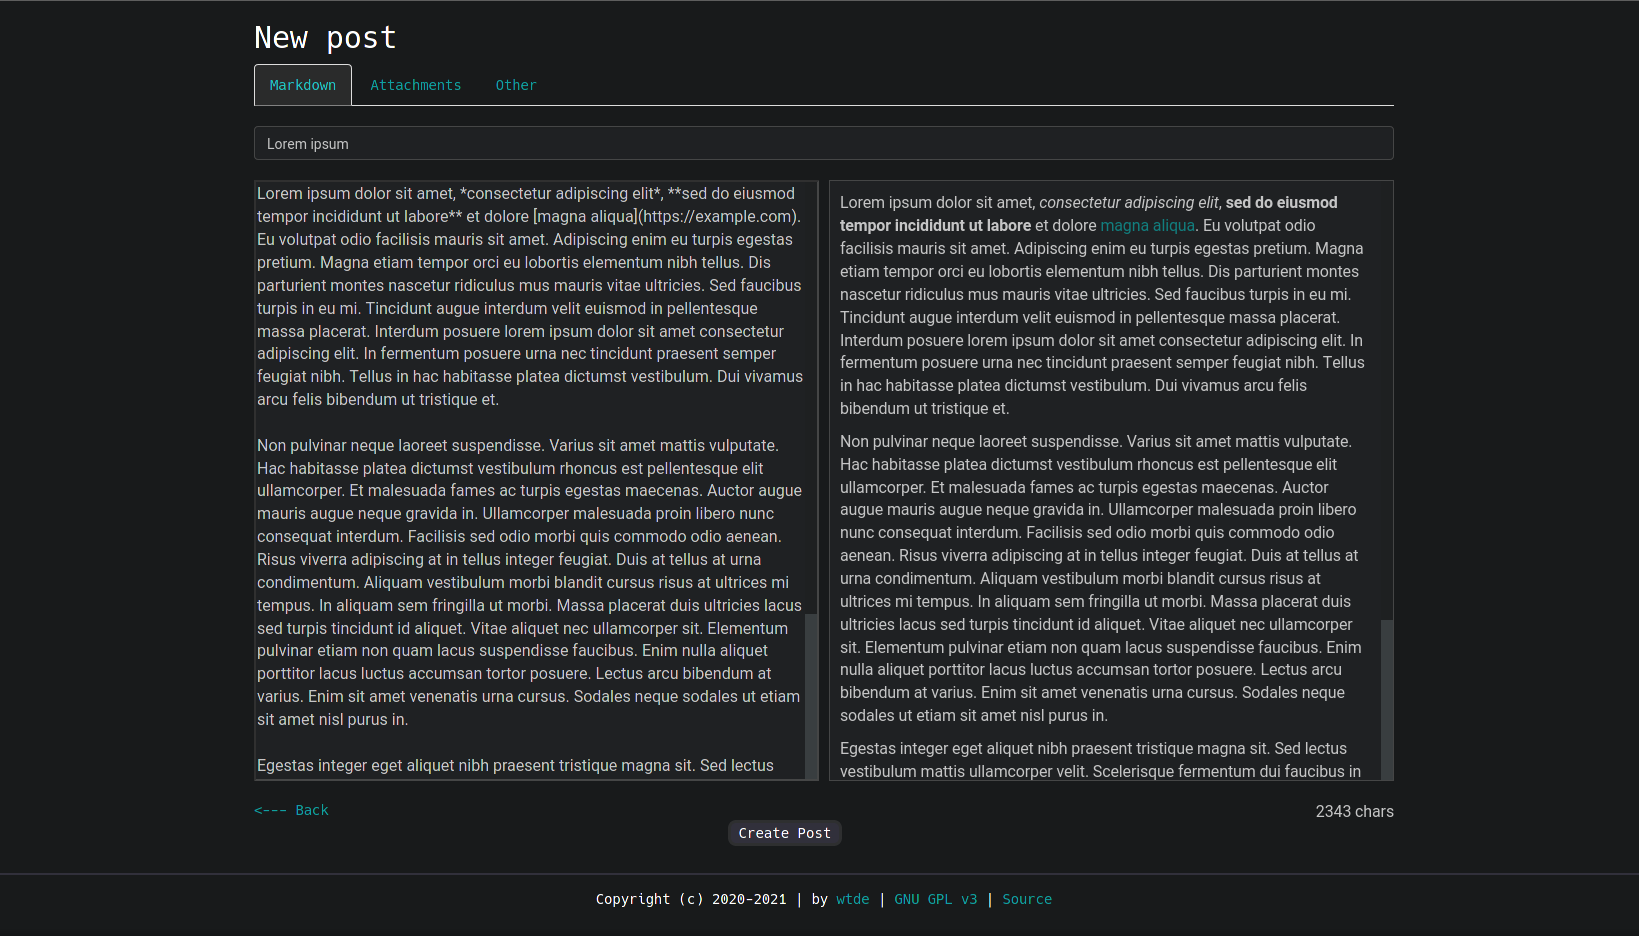
Task: Click the Copyright (c) 2020-2021 text
Action: pyautogui.click(x=691, y=899)
